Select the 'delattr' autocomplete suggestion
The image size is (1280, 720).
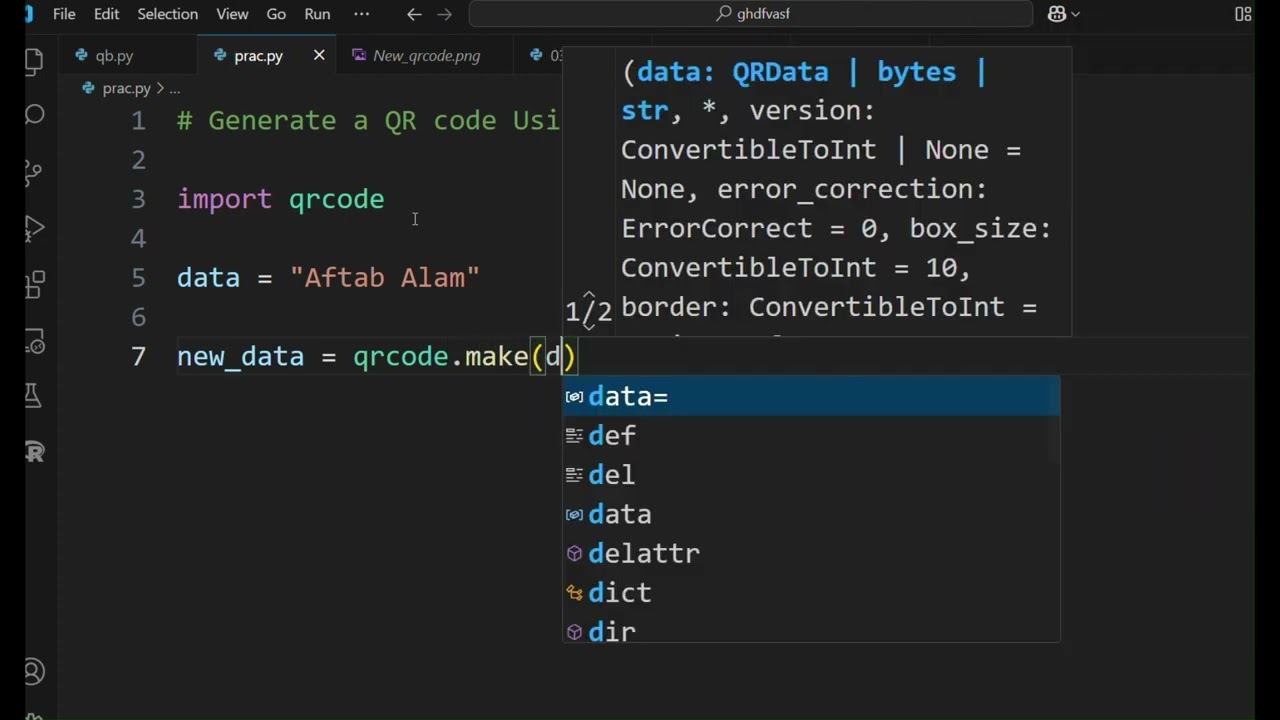click(811, 553)
